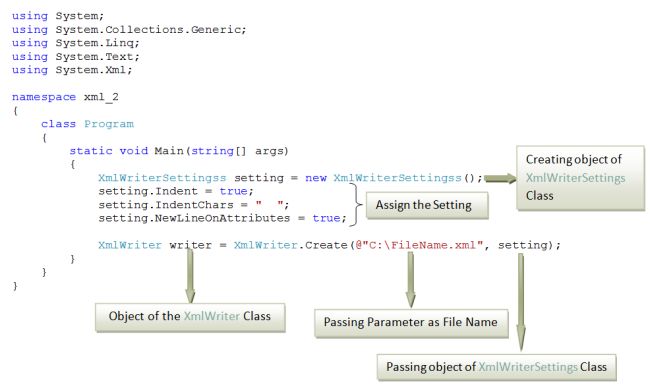Click the 'new' keyword
This screenshot has width=650, height=390.
click(x=316, y=178)
